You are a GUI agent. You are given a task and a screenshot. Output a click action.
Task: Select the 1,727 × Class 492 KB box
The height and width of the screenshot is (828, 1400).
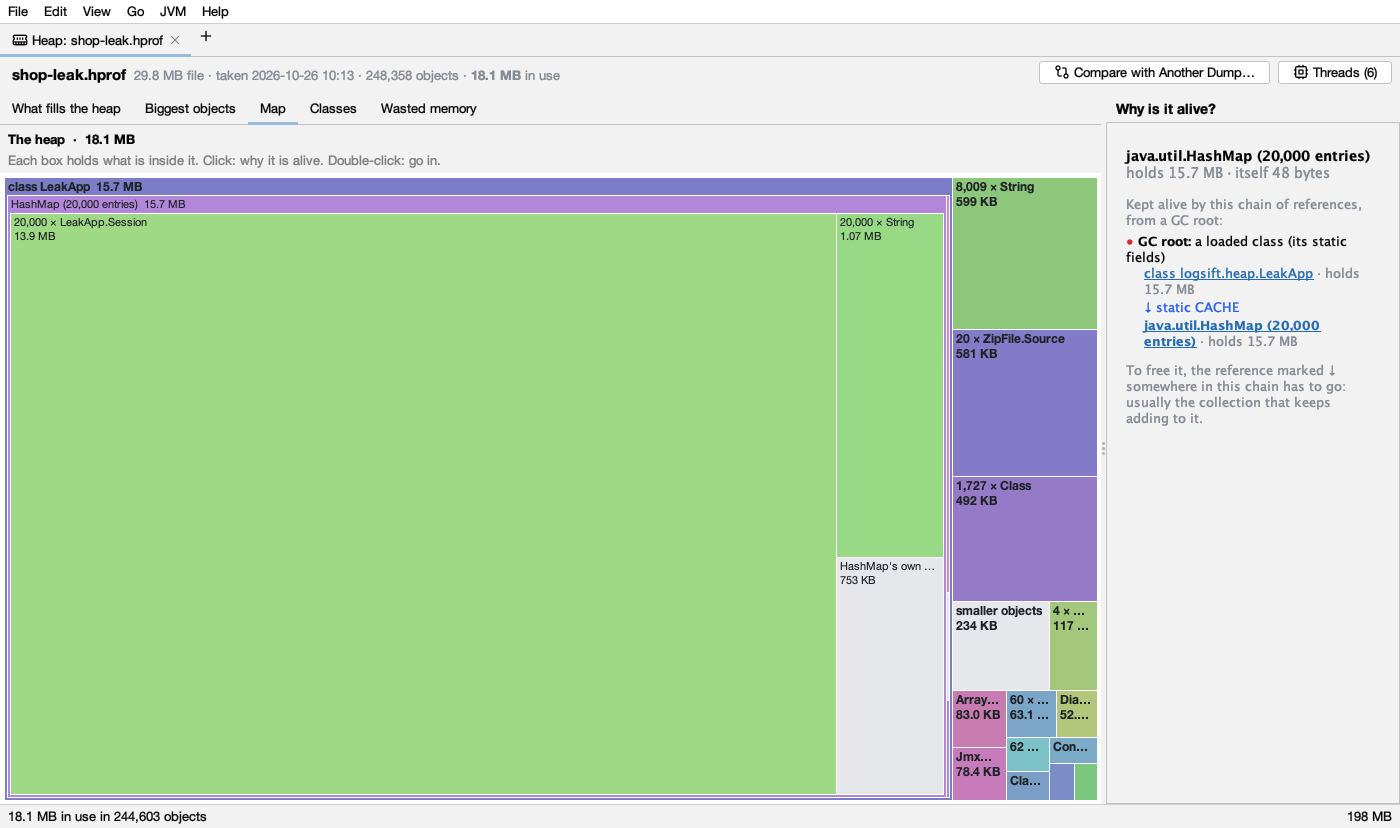[x=1025, y=539]
